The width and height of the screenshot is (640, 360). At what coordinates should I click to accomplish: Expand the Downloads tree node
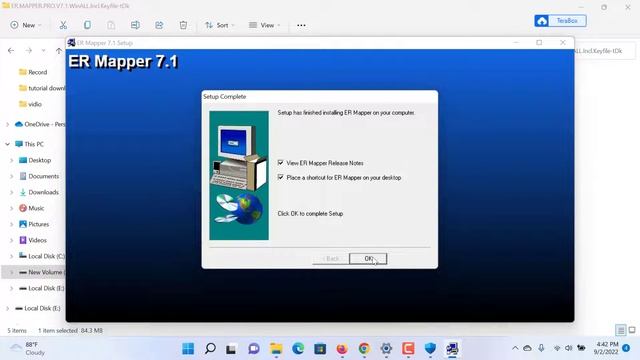11,192
